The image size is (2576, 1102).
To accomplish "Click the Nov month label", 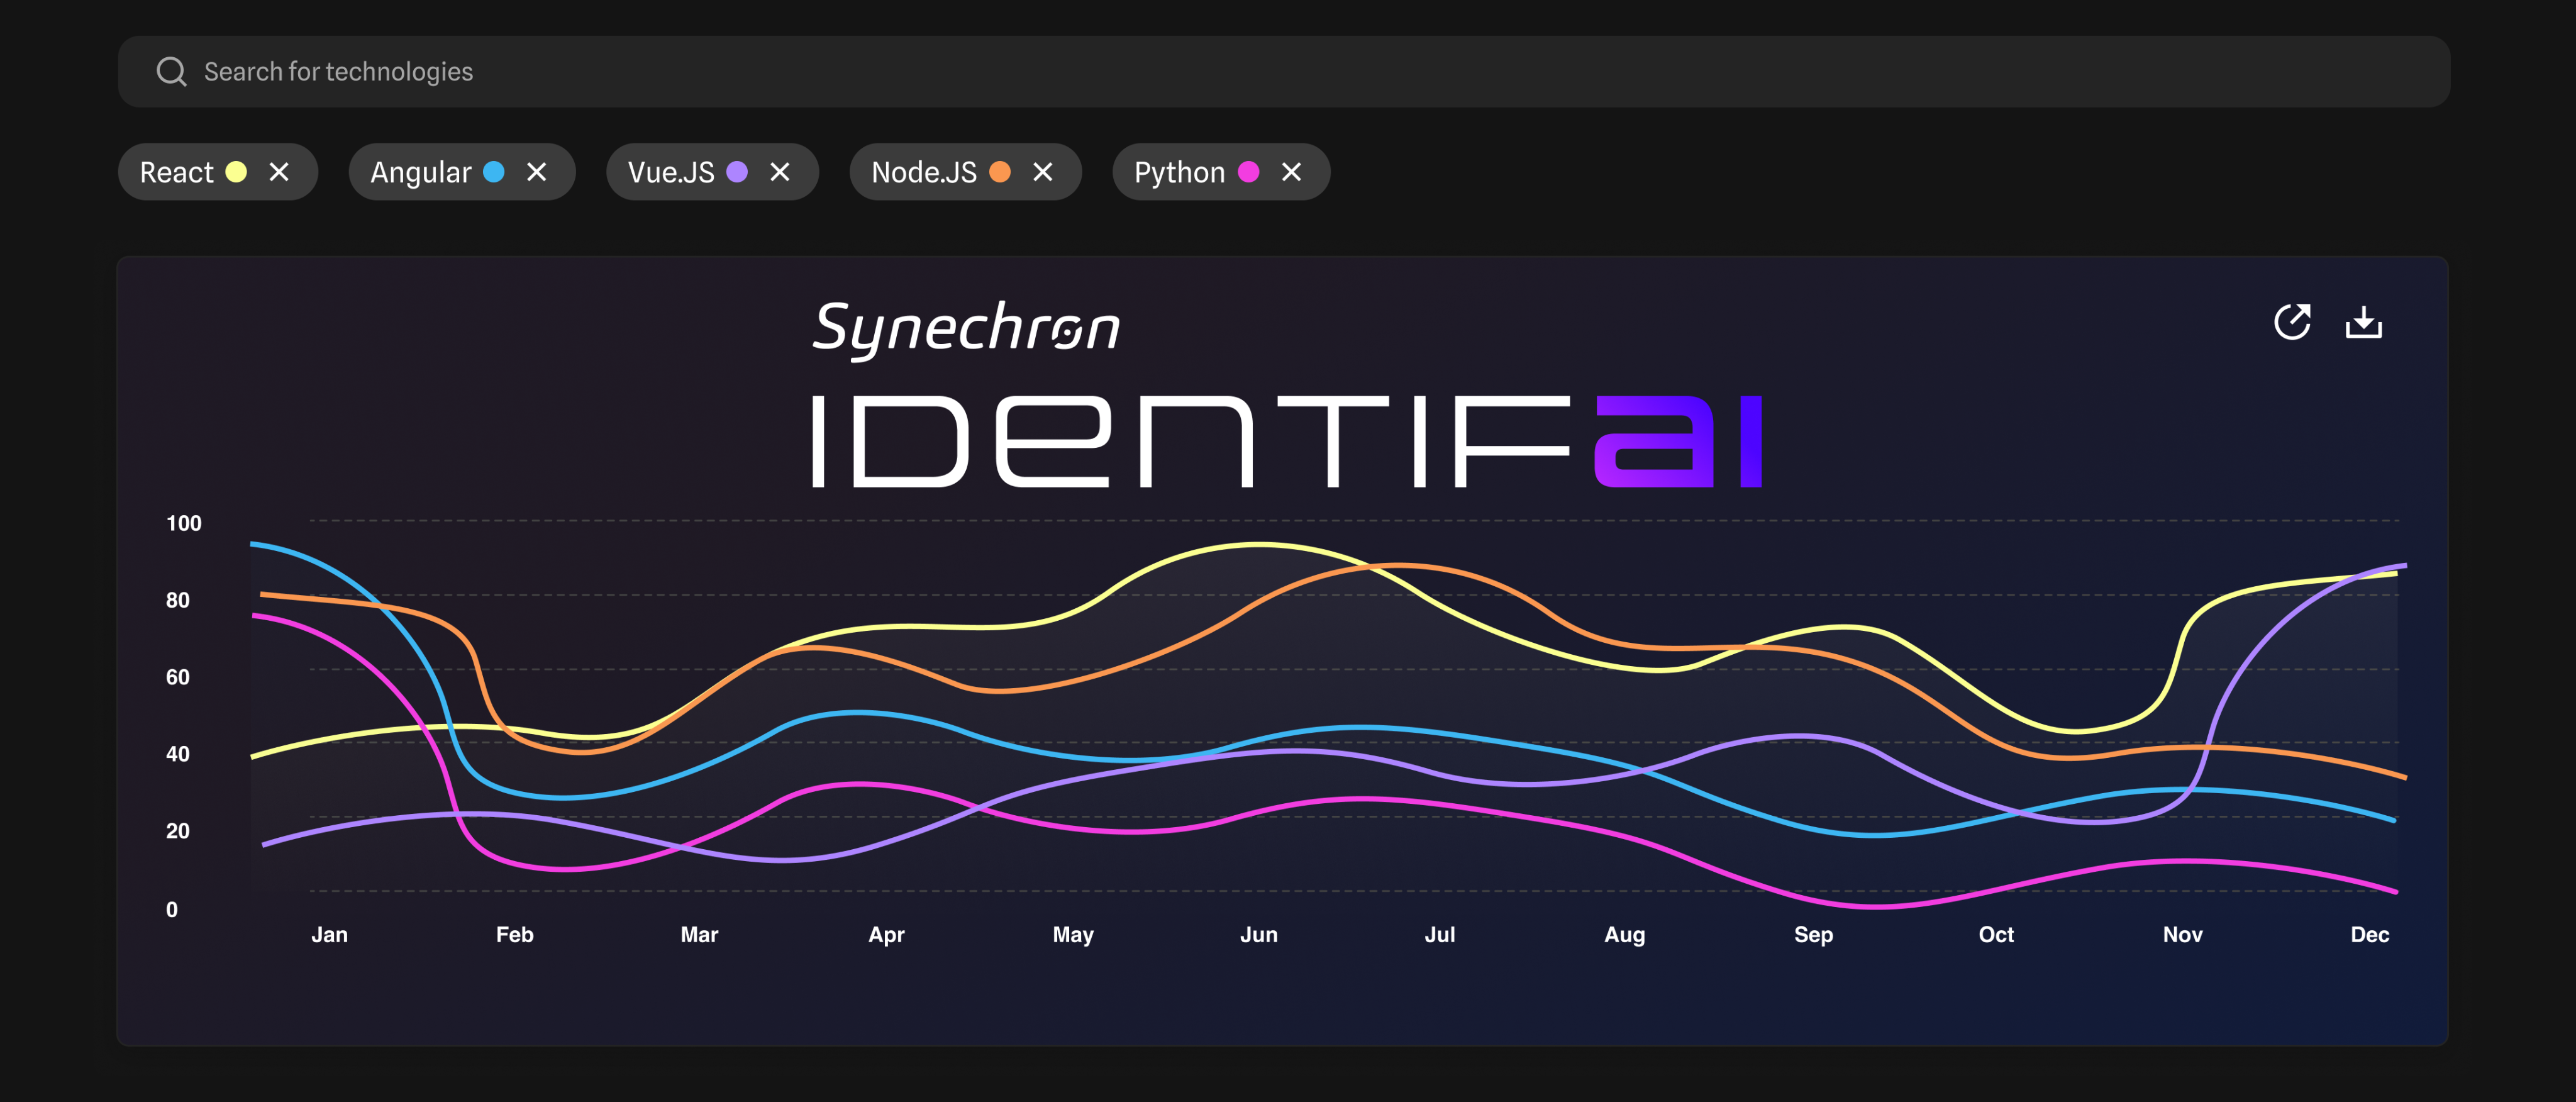I will [x=2183, y=934].
